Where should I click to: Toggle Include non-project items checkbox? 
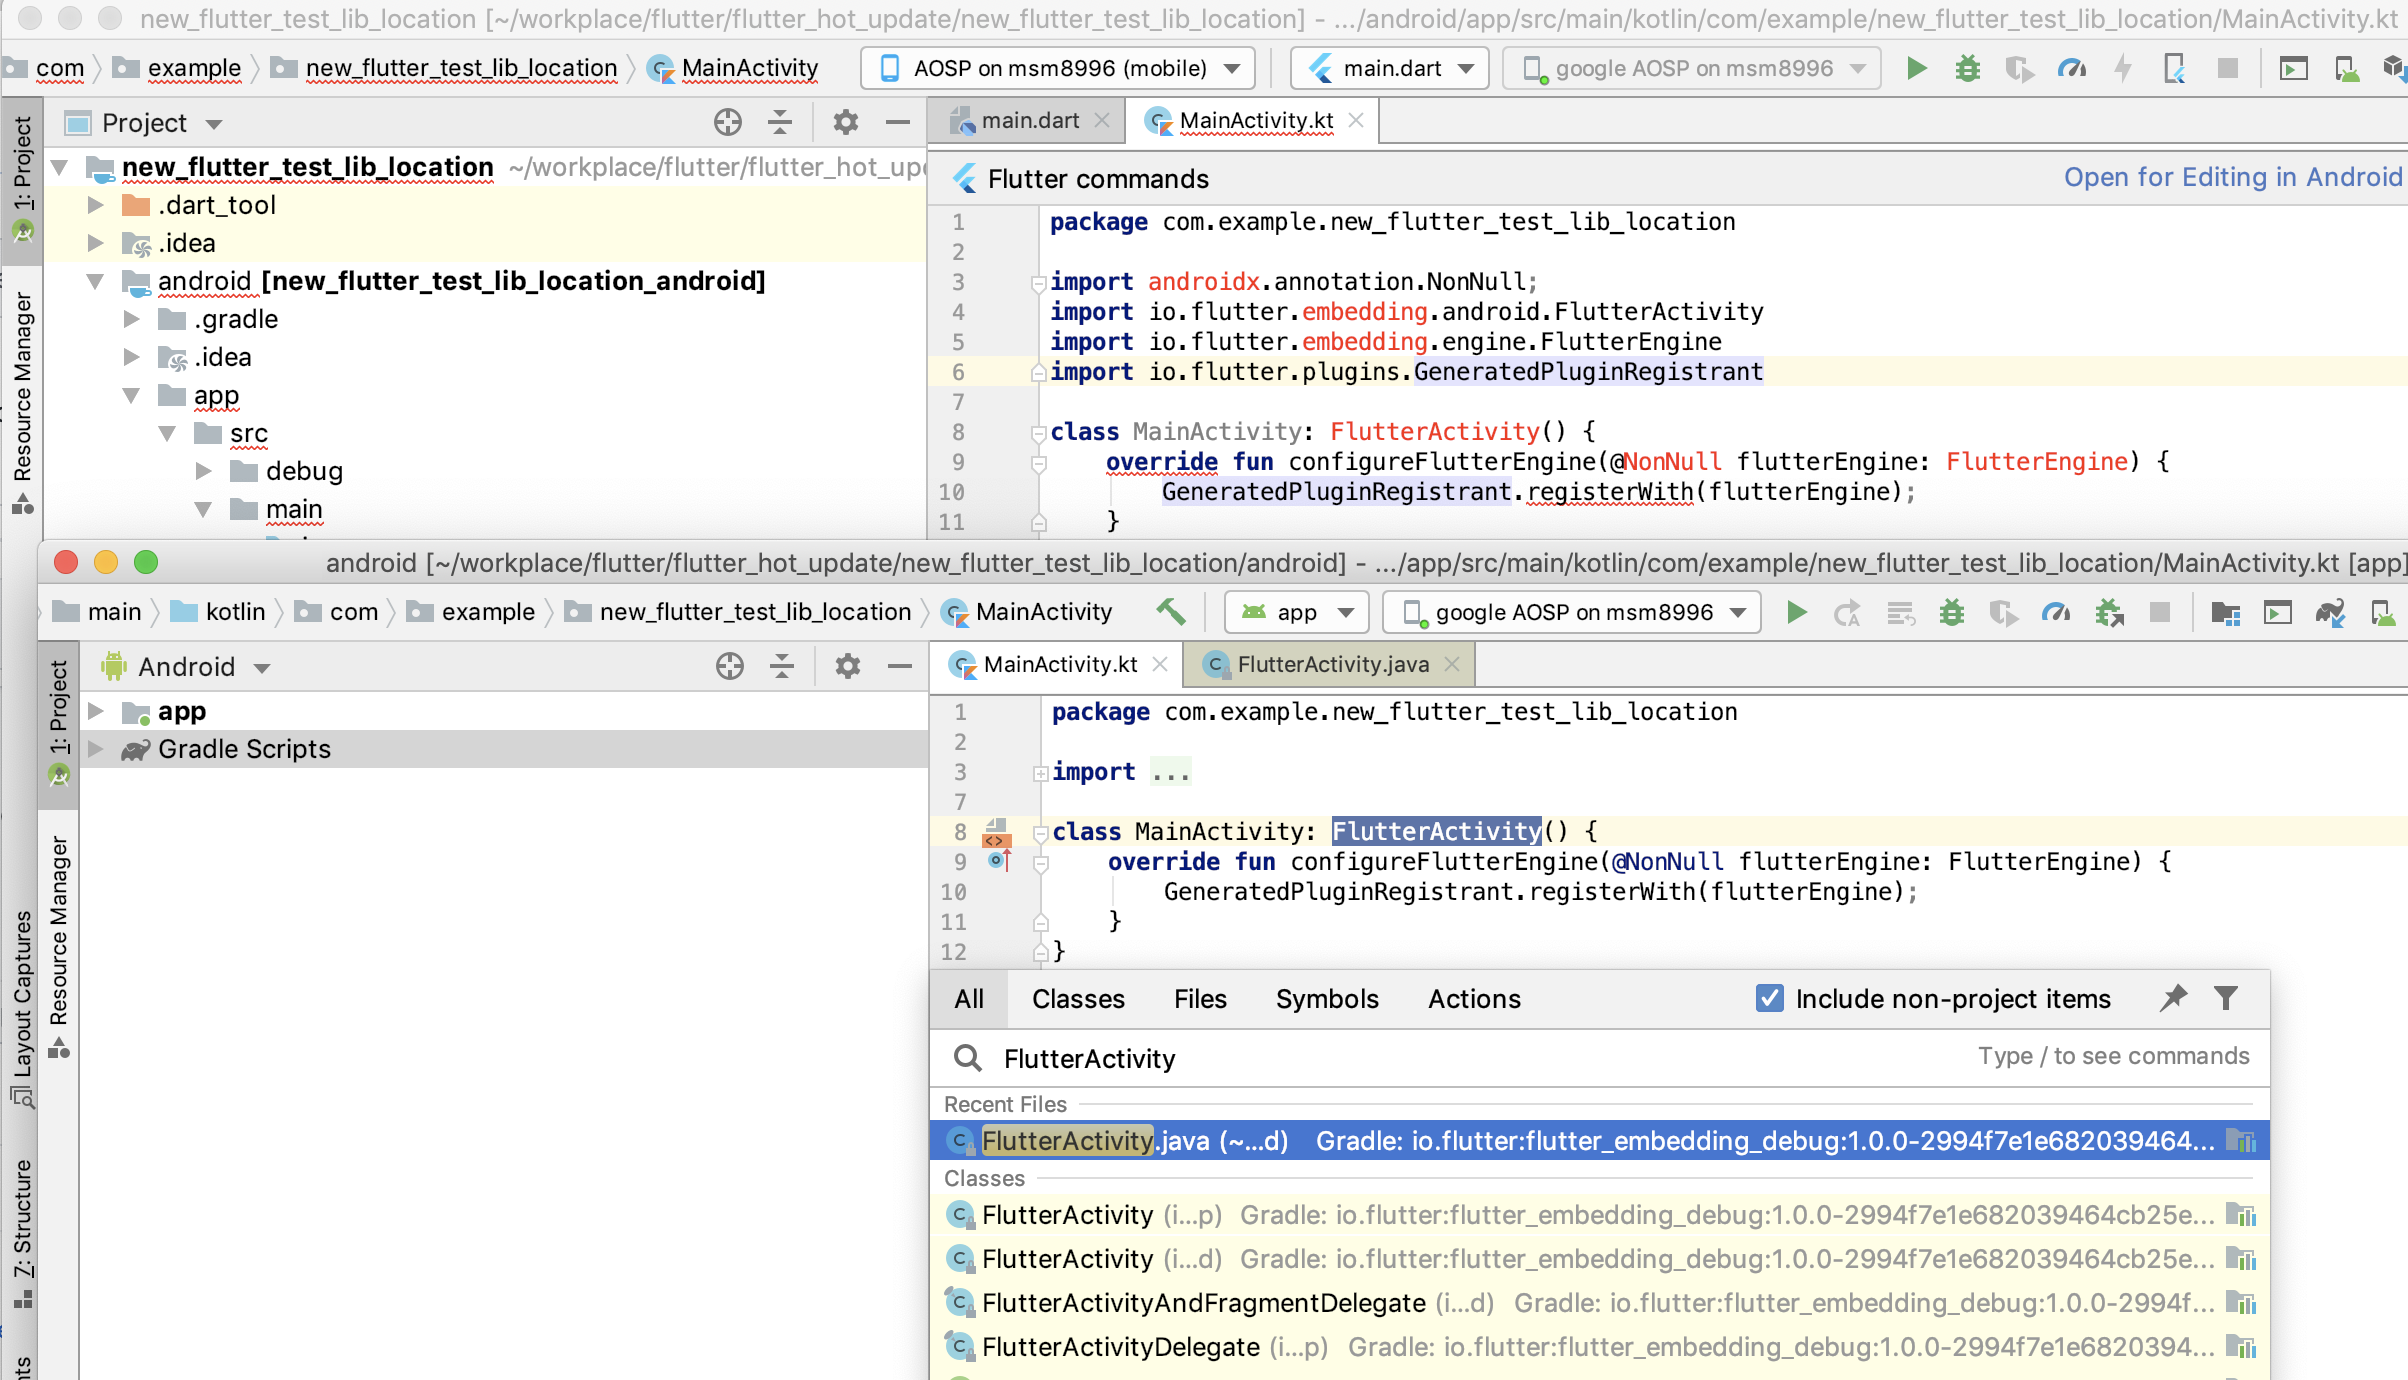pos(1769,998)
